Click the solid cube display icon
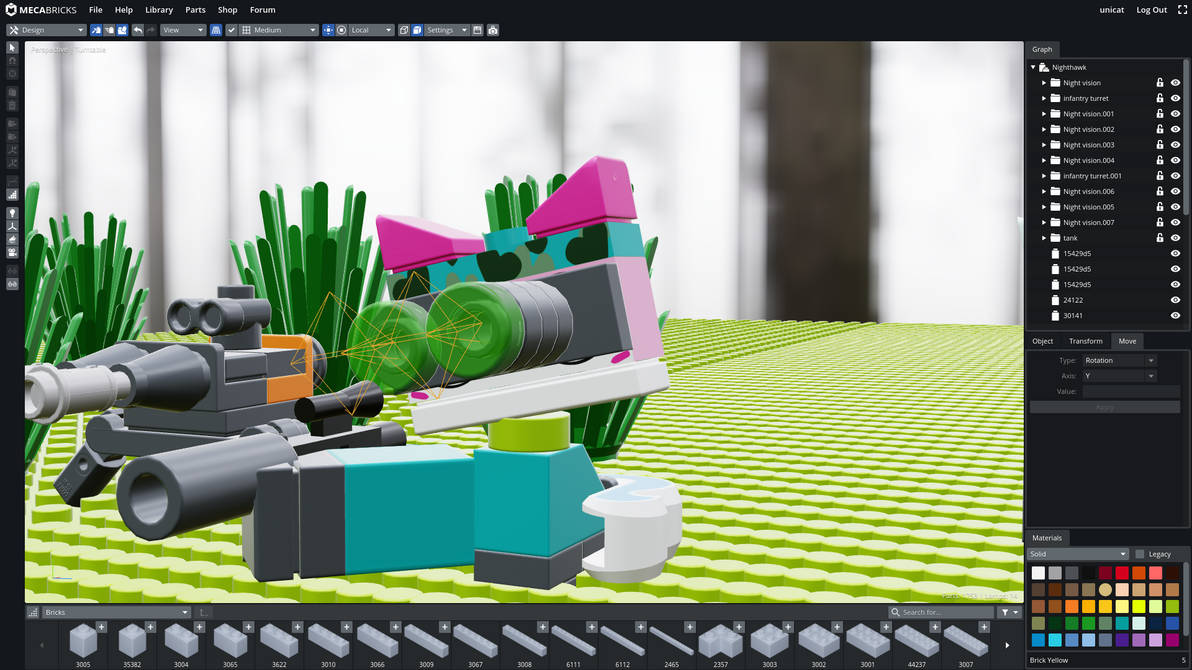Viewport: 1192px width, 670px height. tap(417, 30)
